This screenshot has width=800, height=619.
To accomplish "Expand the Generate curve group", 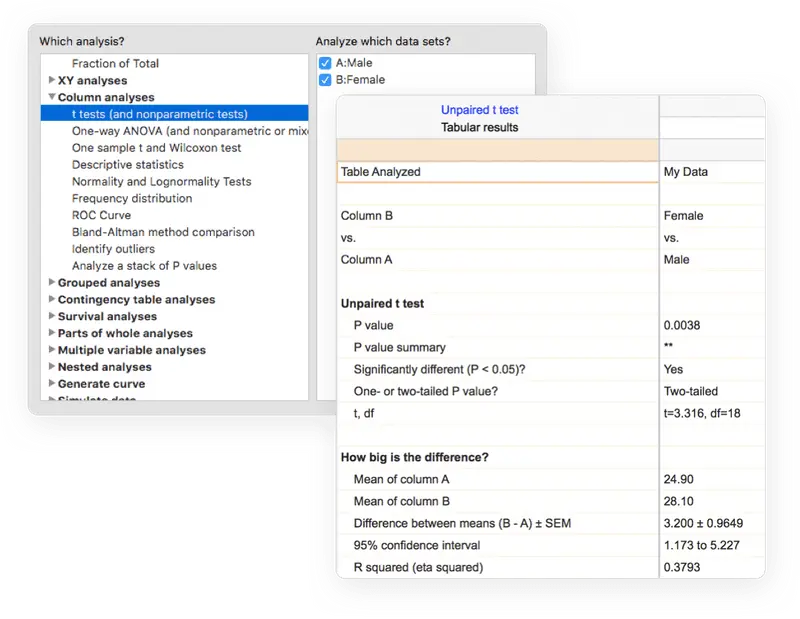I will pyautogui.click(x=52, y=383).
